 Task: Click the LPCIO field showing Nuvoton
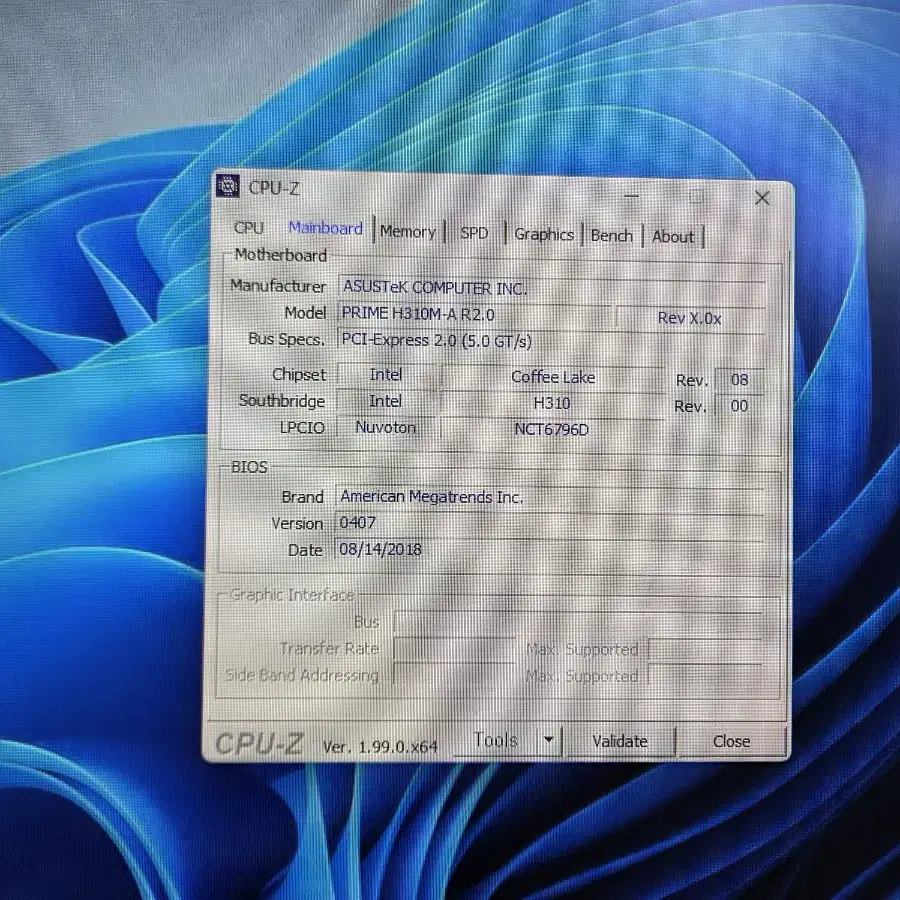pyautogui.click(x=386, y=428)
